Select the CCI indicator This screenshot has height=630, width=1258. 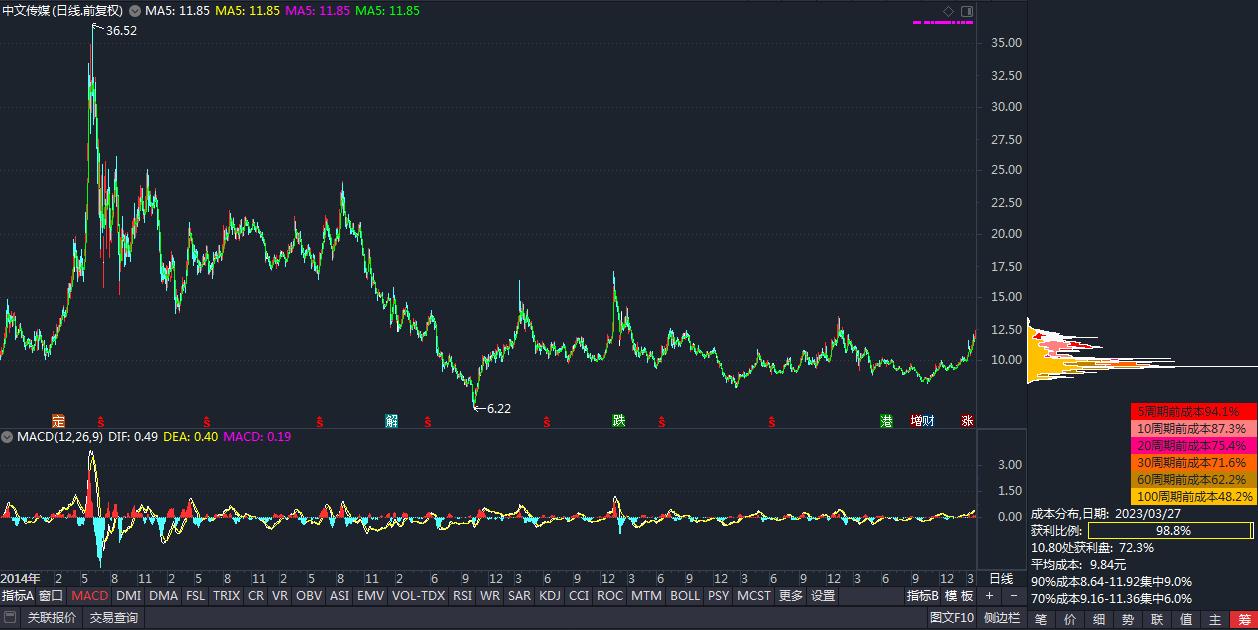578,595
